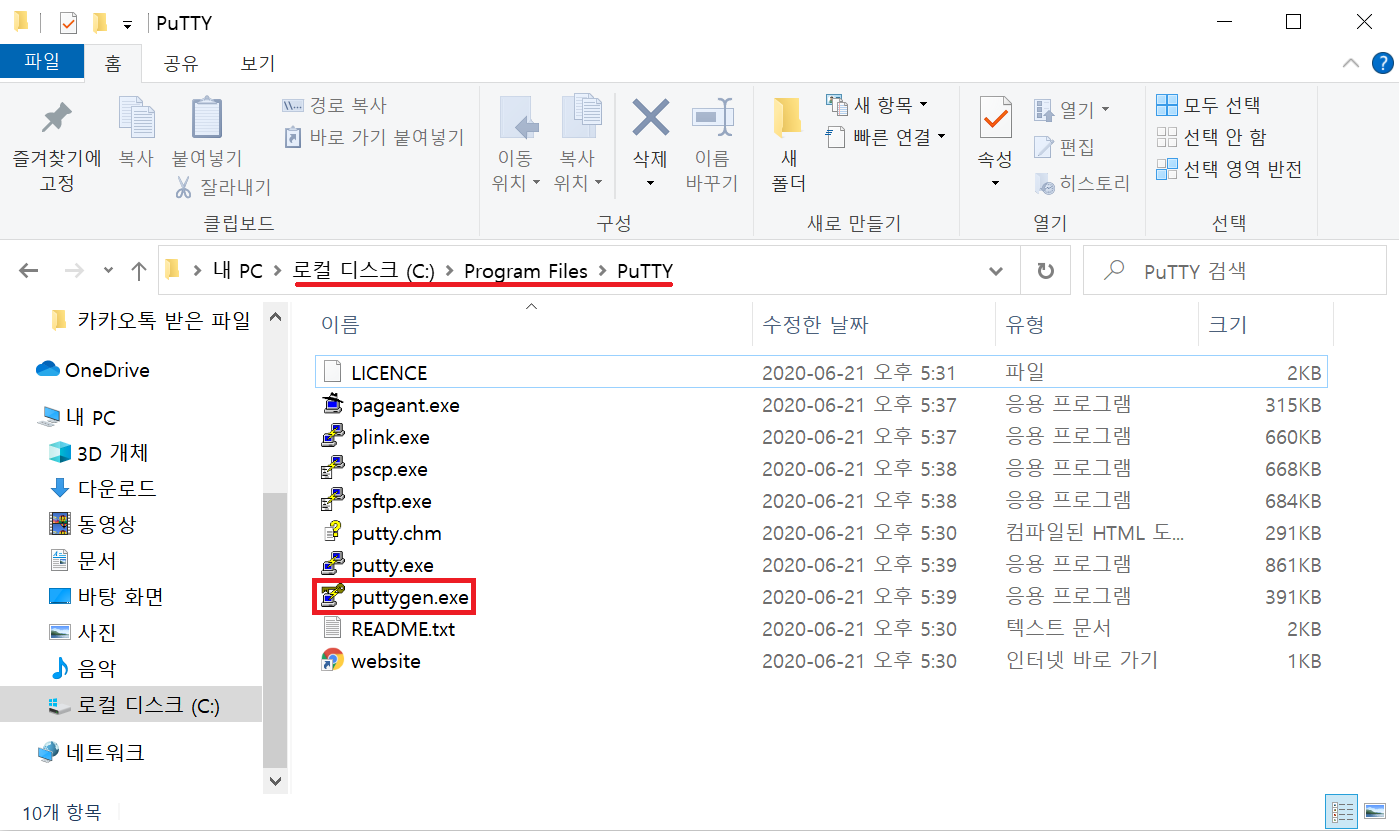Select the pscp.exe icon
The height and width of the screenshot is (831, 1400).
point(332,469)
